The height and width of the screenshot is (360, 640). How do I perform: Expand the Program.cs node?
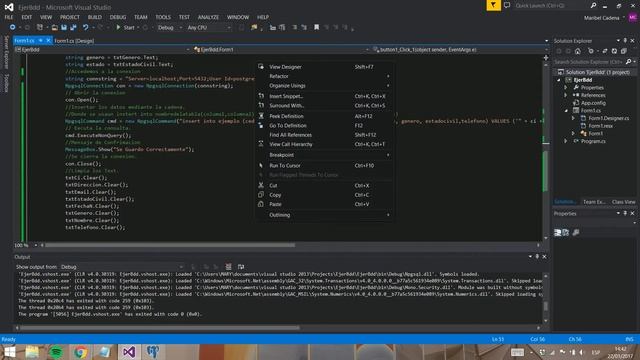click(566, 141)
